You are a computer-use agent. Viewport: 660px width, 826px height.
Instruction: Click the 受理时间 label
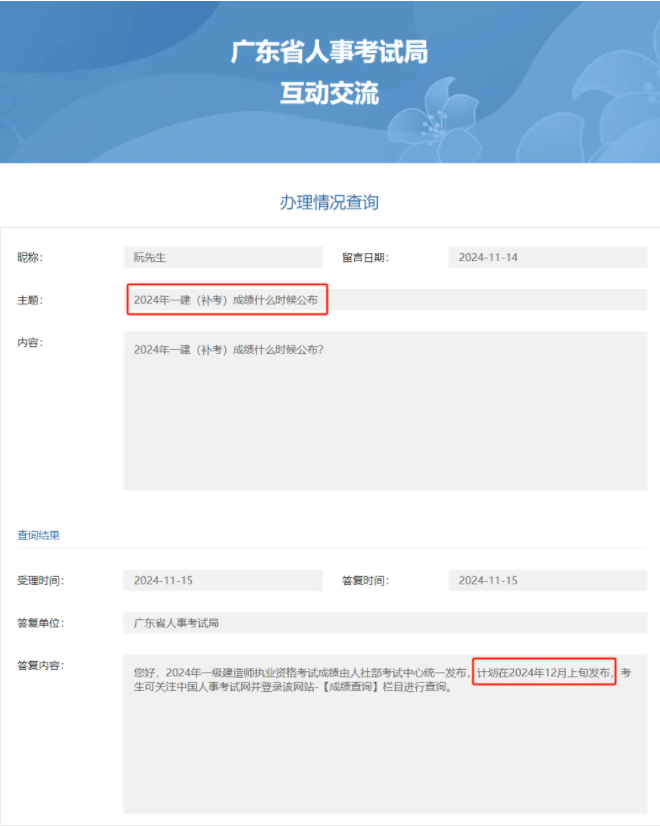click(41, 581)
